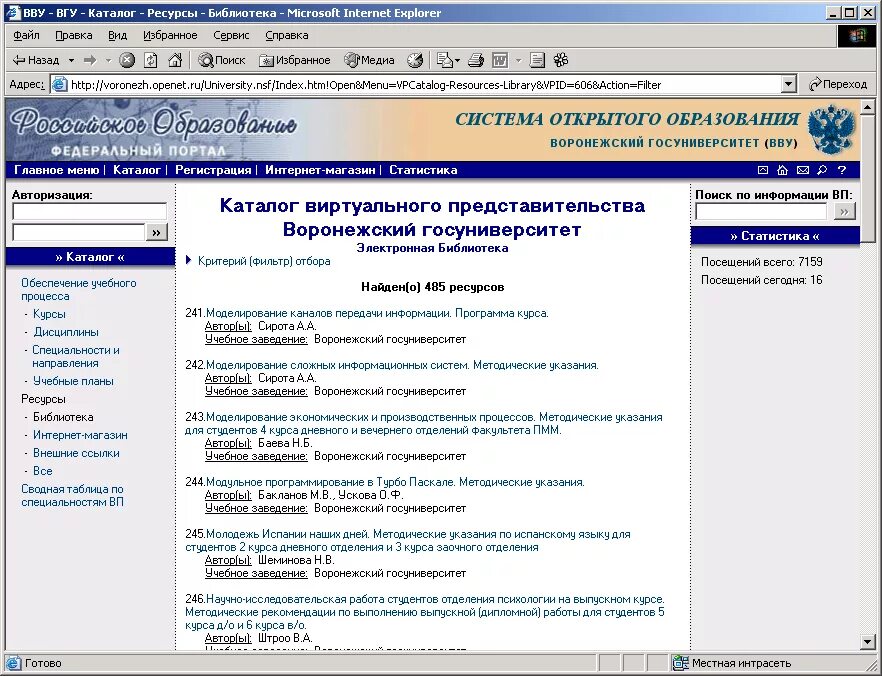Open the Дисциплины sidebar link
This screenshot has width=882, height=676.
[x=66, y=332]
